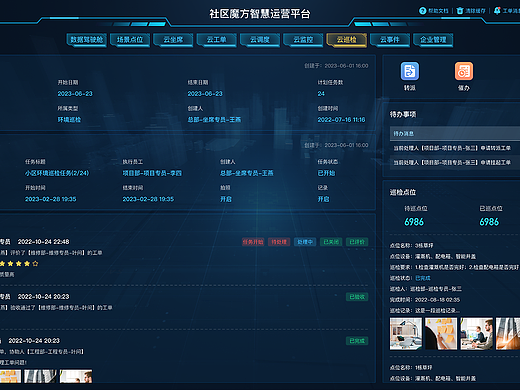Click the blue 处理中 status tag
The image size is (520, 390).
point(305,242)
